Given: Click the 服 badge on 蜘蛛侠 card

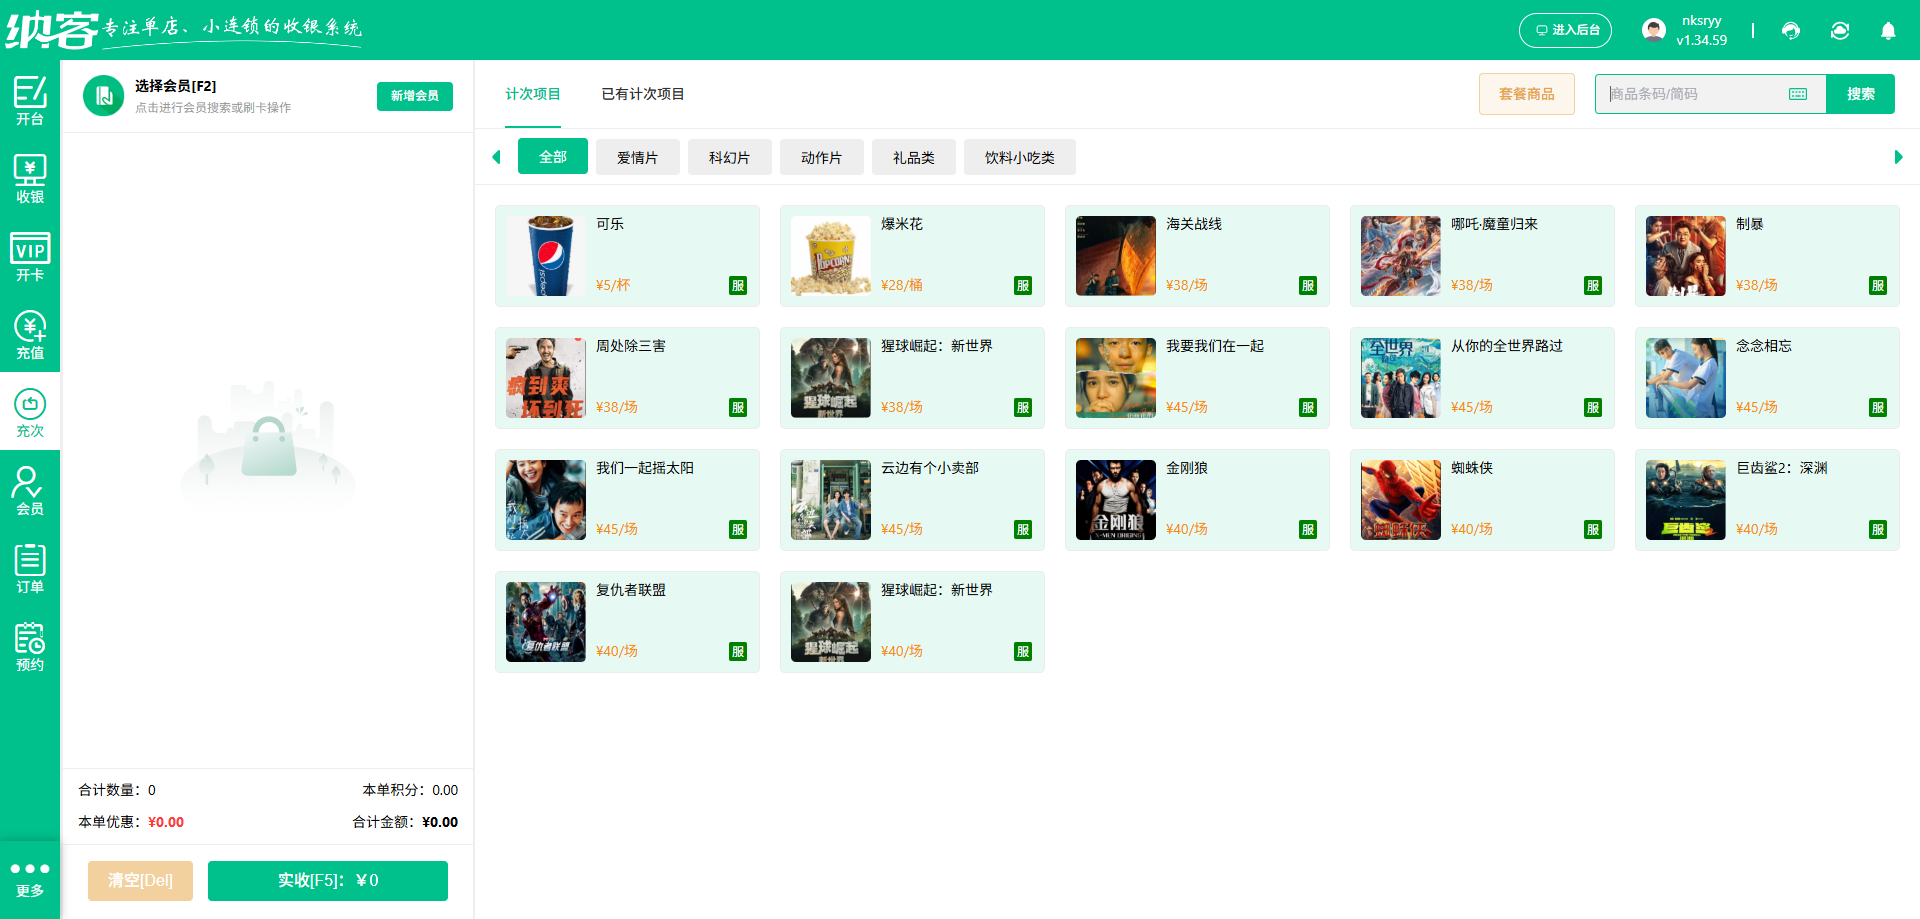Looking at the screenshot, I should [x=1593, y=530].
